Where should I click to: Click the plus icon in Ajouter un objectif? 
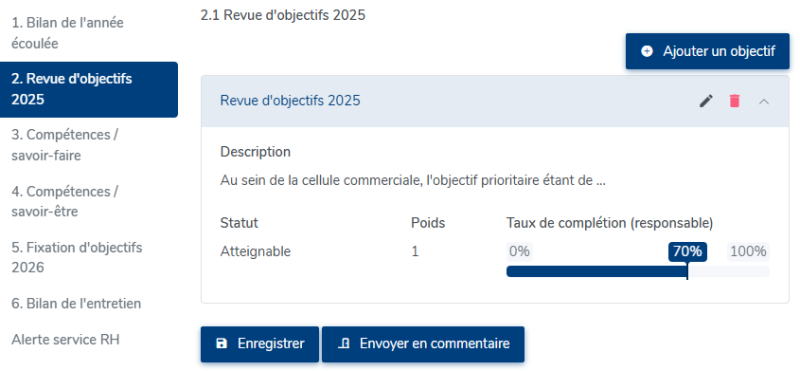coord(647,52)
